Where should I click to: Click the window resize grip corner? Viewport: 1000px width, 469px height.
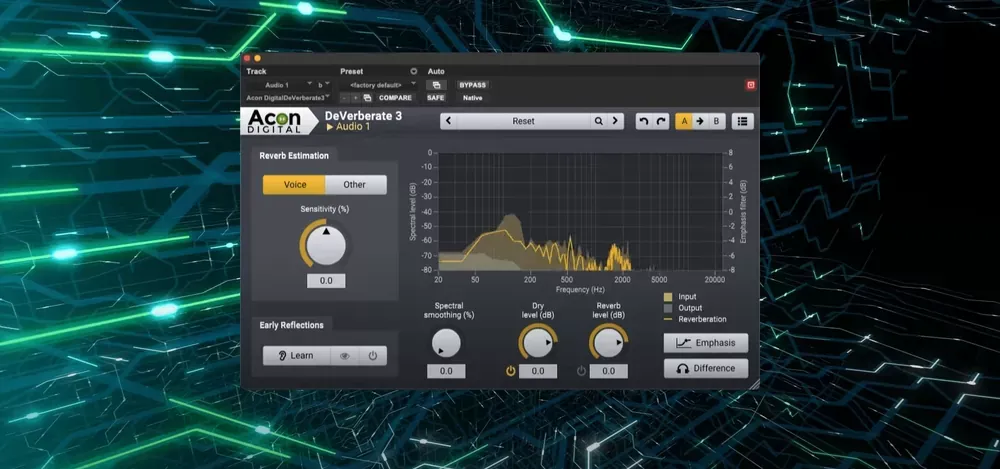coord(754,384)
